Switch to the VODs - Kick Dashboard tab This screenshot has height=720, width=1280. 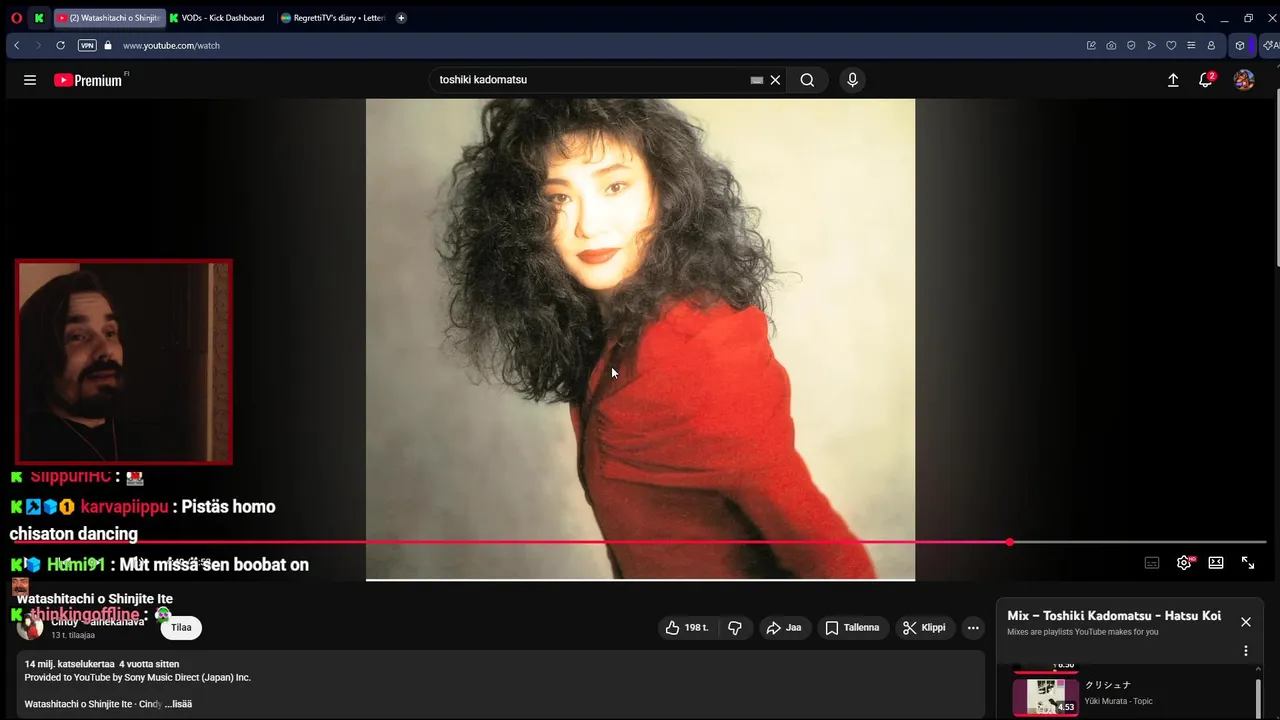pos(217,18)
